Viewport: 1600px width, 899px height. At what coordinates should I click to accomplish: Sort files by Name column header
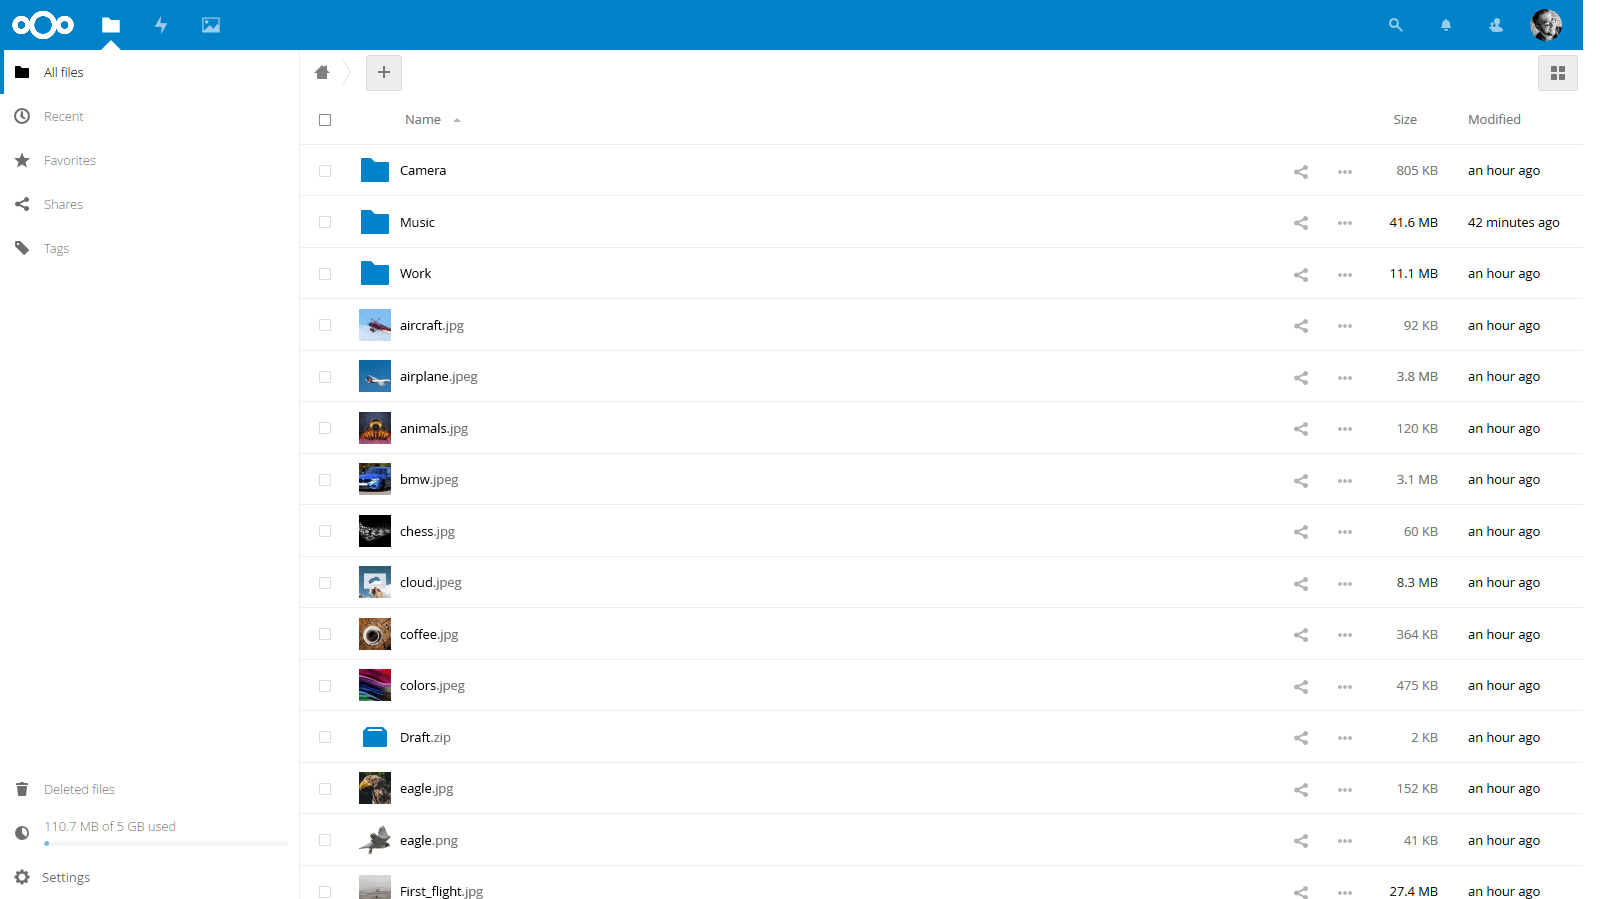[x=423, y=120]
